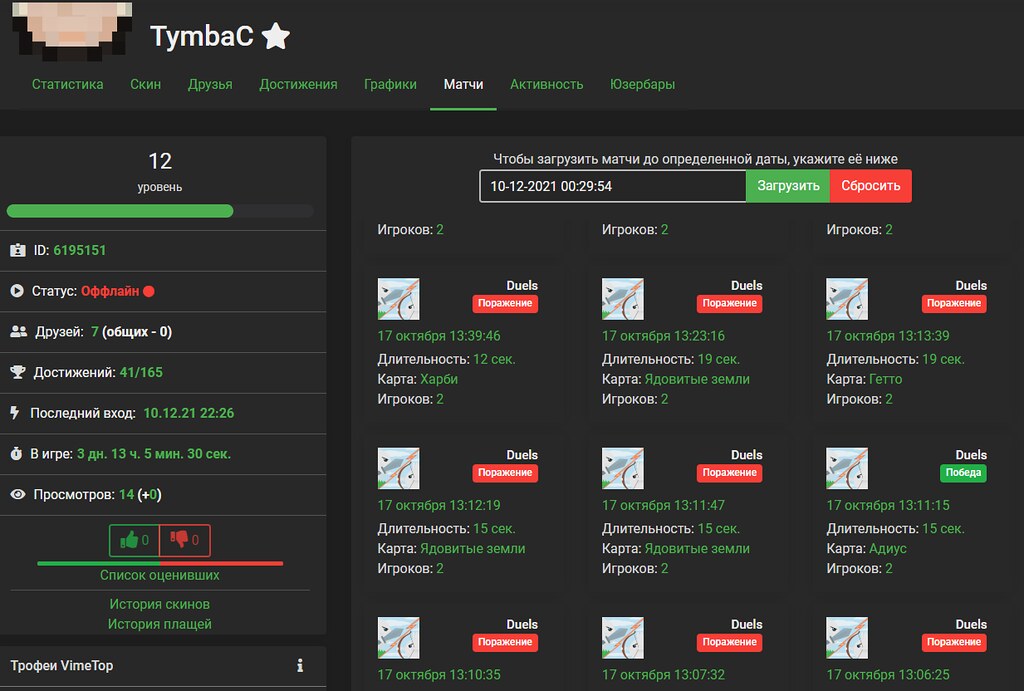
Task: Switch to the Достижения tab
Action: [298, 84]
